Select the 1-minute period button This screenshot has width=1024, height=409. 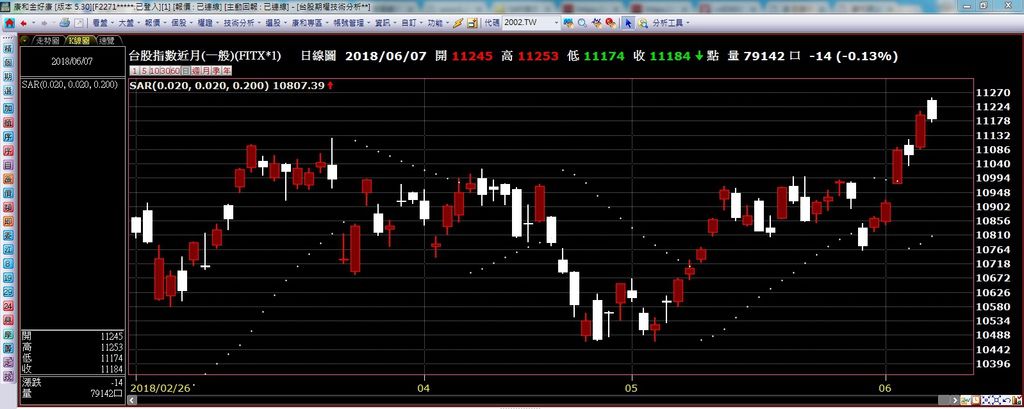click(x=134, y=70)
